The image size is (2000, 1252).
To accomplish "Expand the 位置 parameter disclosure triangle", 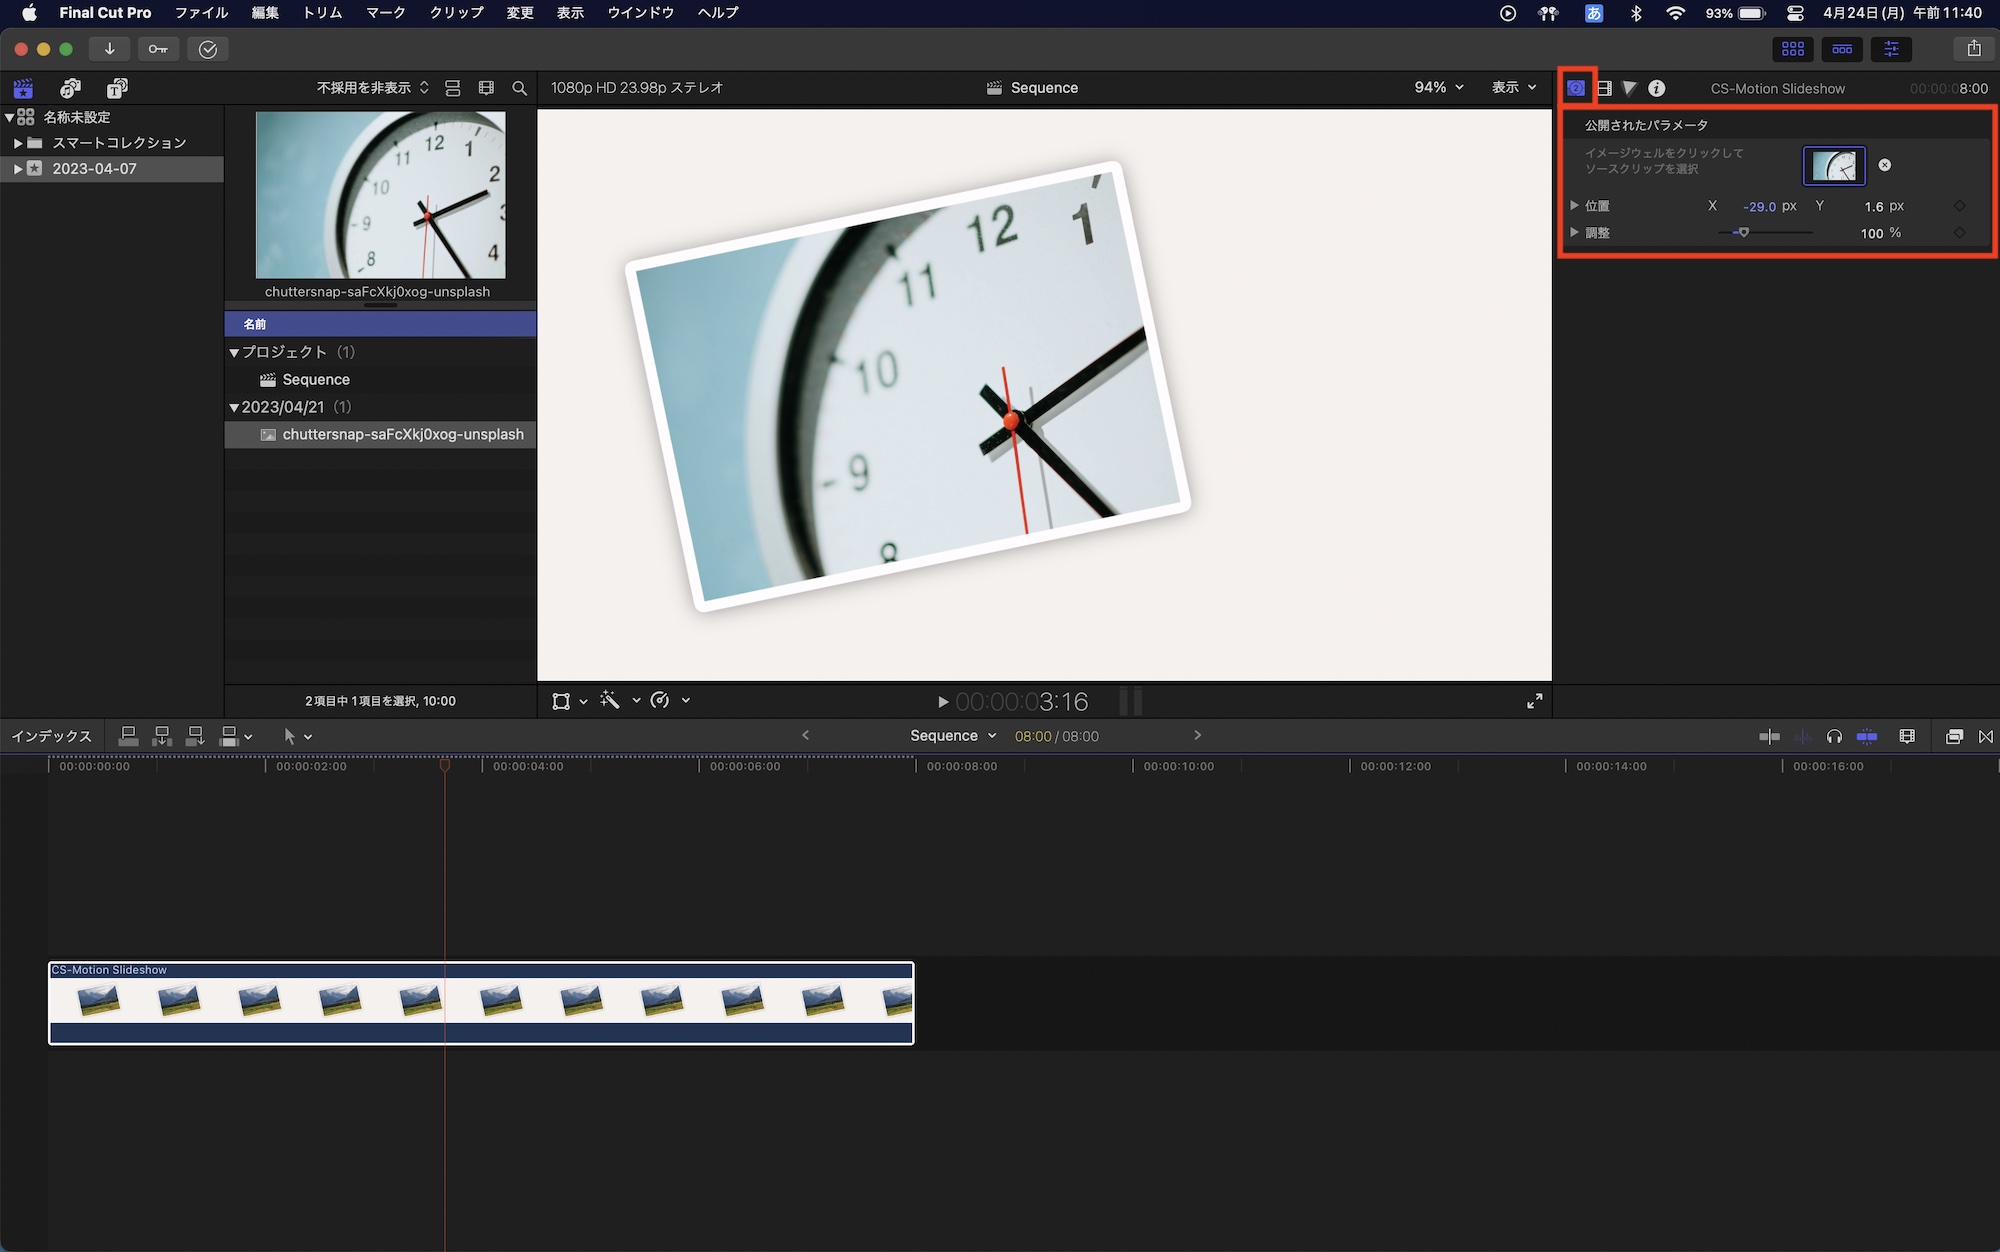I will (x=1574, y=206).
